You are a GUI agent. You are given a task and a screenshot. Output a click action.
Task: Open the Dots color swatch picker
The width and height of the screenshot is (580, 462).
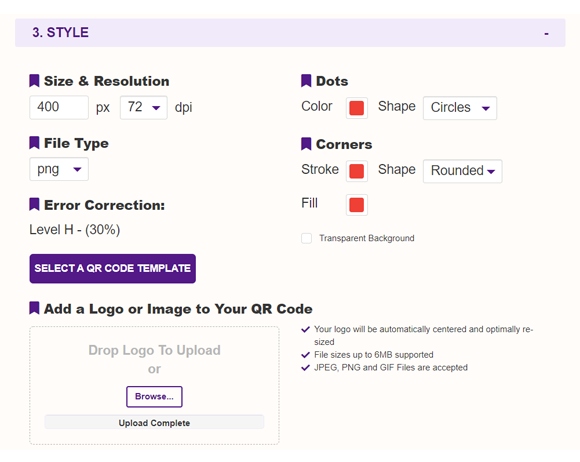(x=357, y=108)
